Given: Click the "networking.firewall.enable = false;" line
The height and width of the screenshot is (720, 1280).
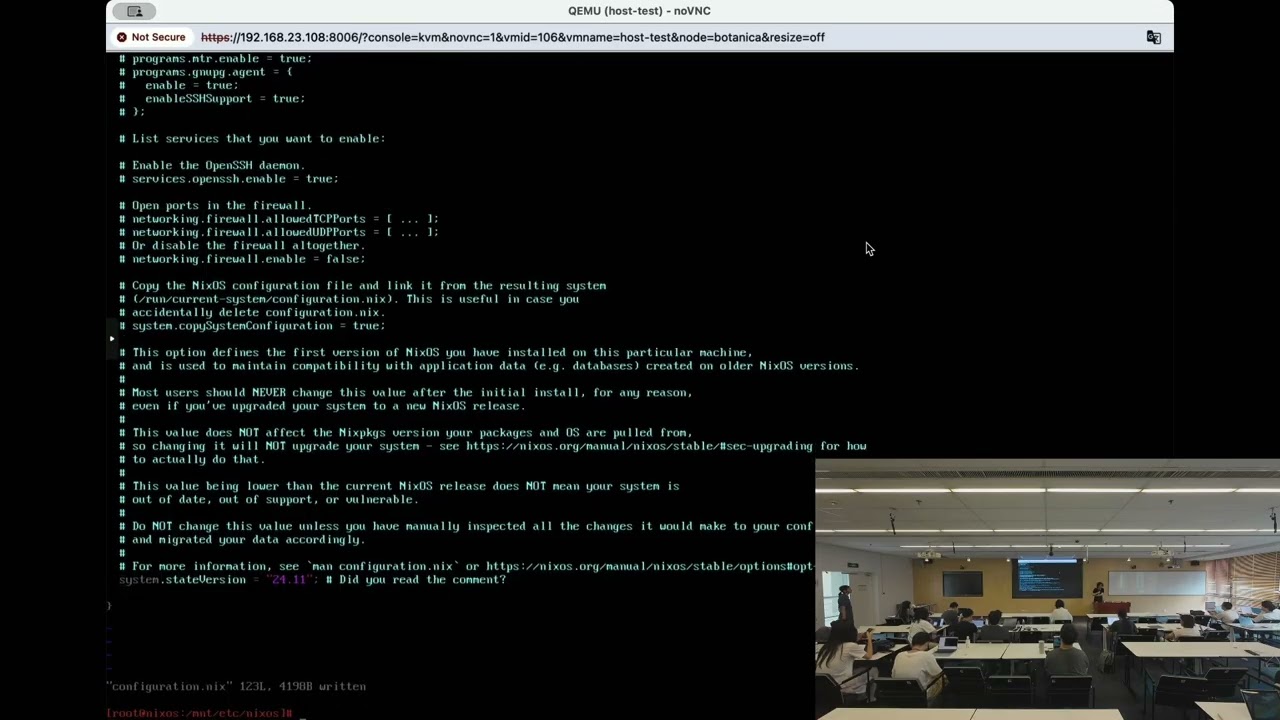Looking at the screenshot, I should (242, 259).
